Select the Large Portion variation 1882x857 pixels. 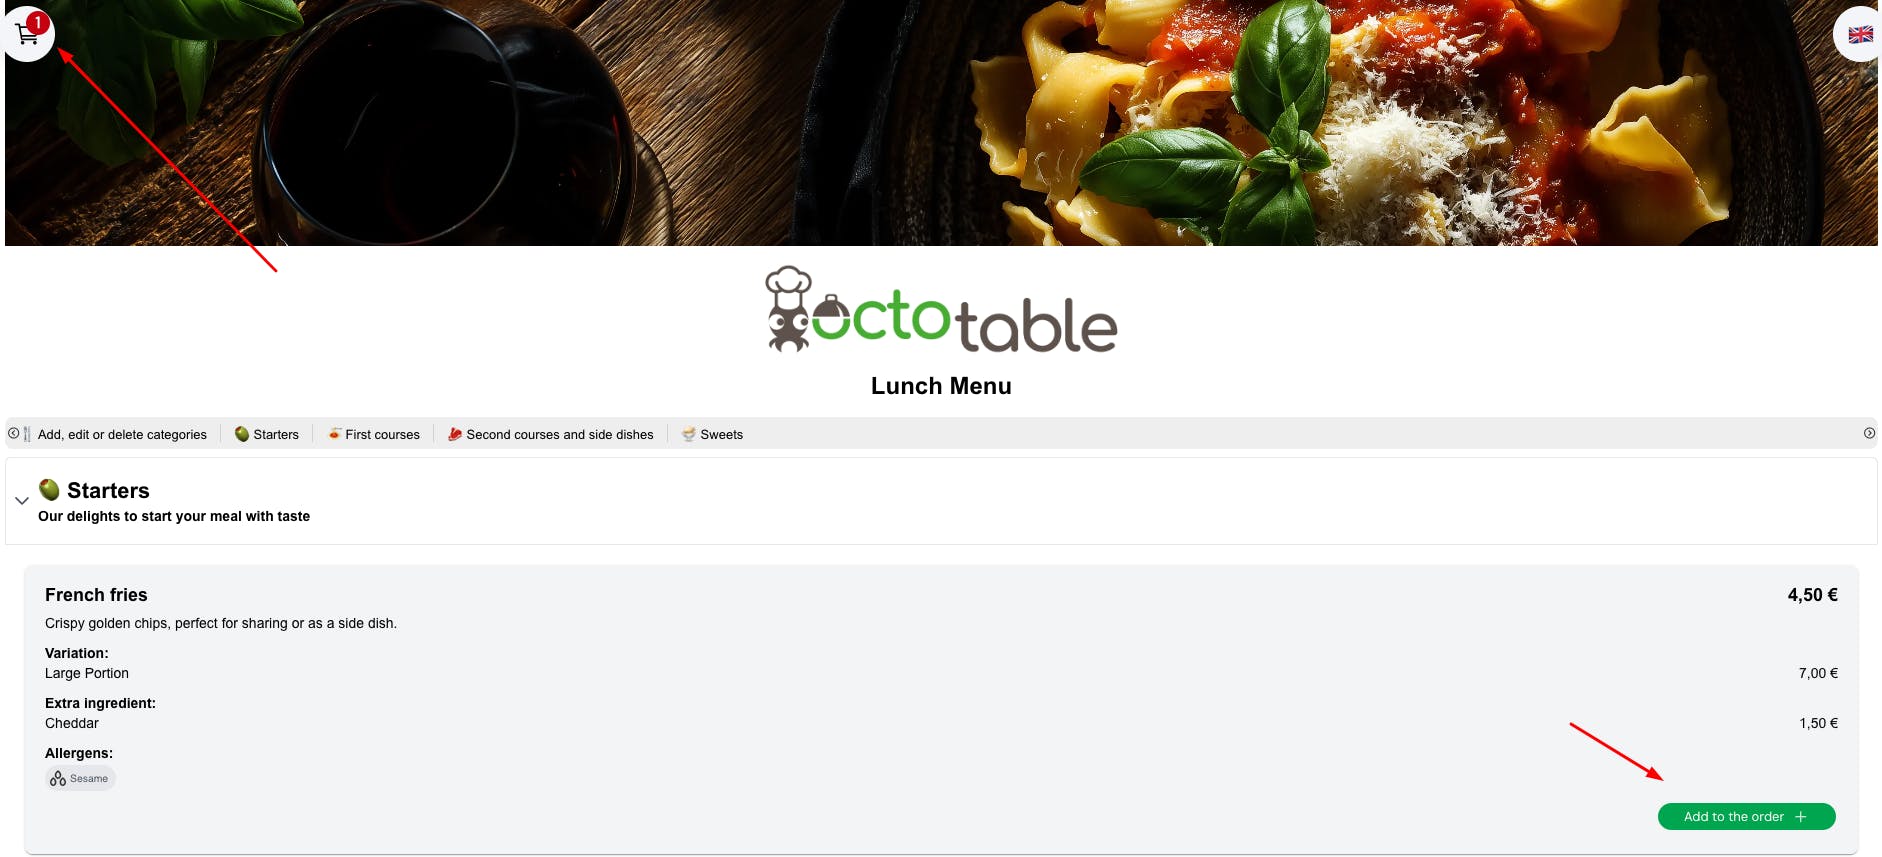87,674
